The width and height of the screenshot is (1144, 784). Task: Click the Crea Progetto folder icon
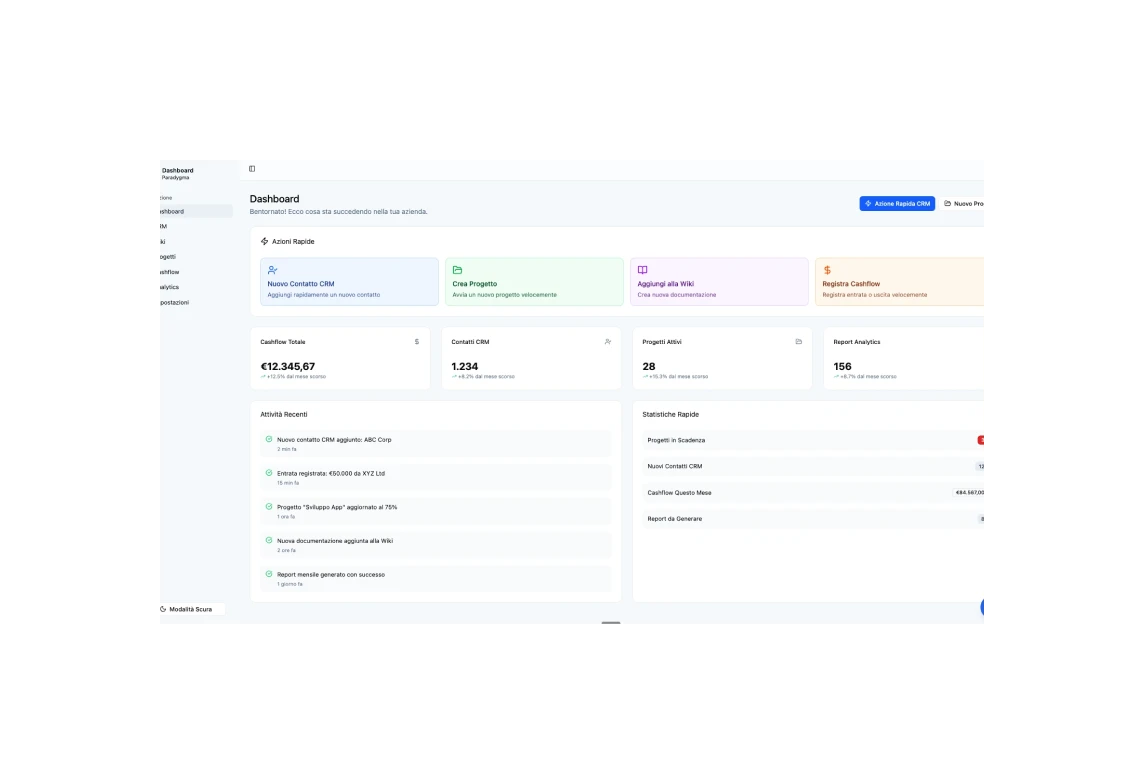[457, 270]
